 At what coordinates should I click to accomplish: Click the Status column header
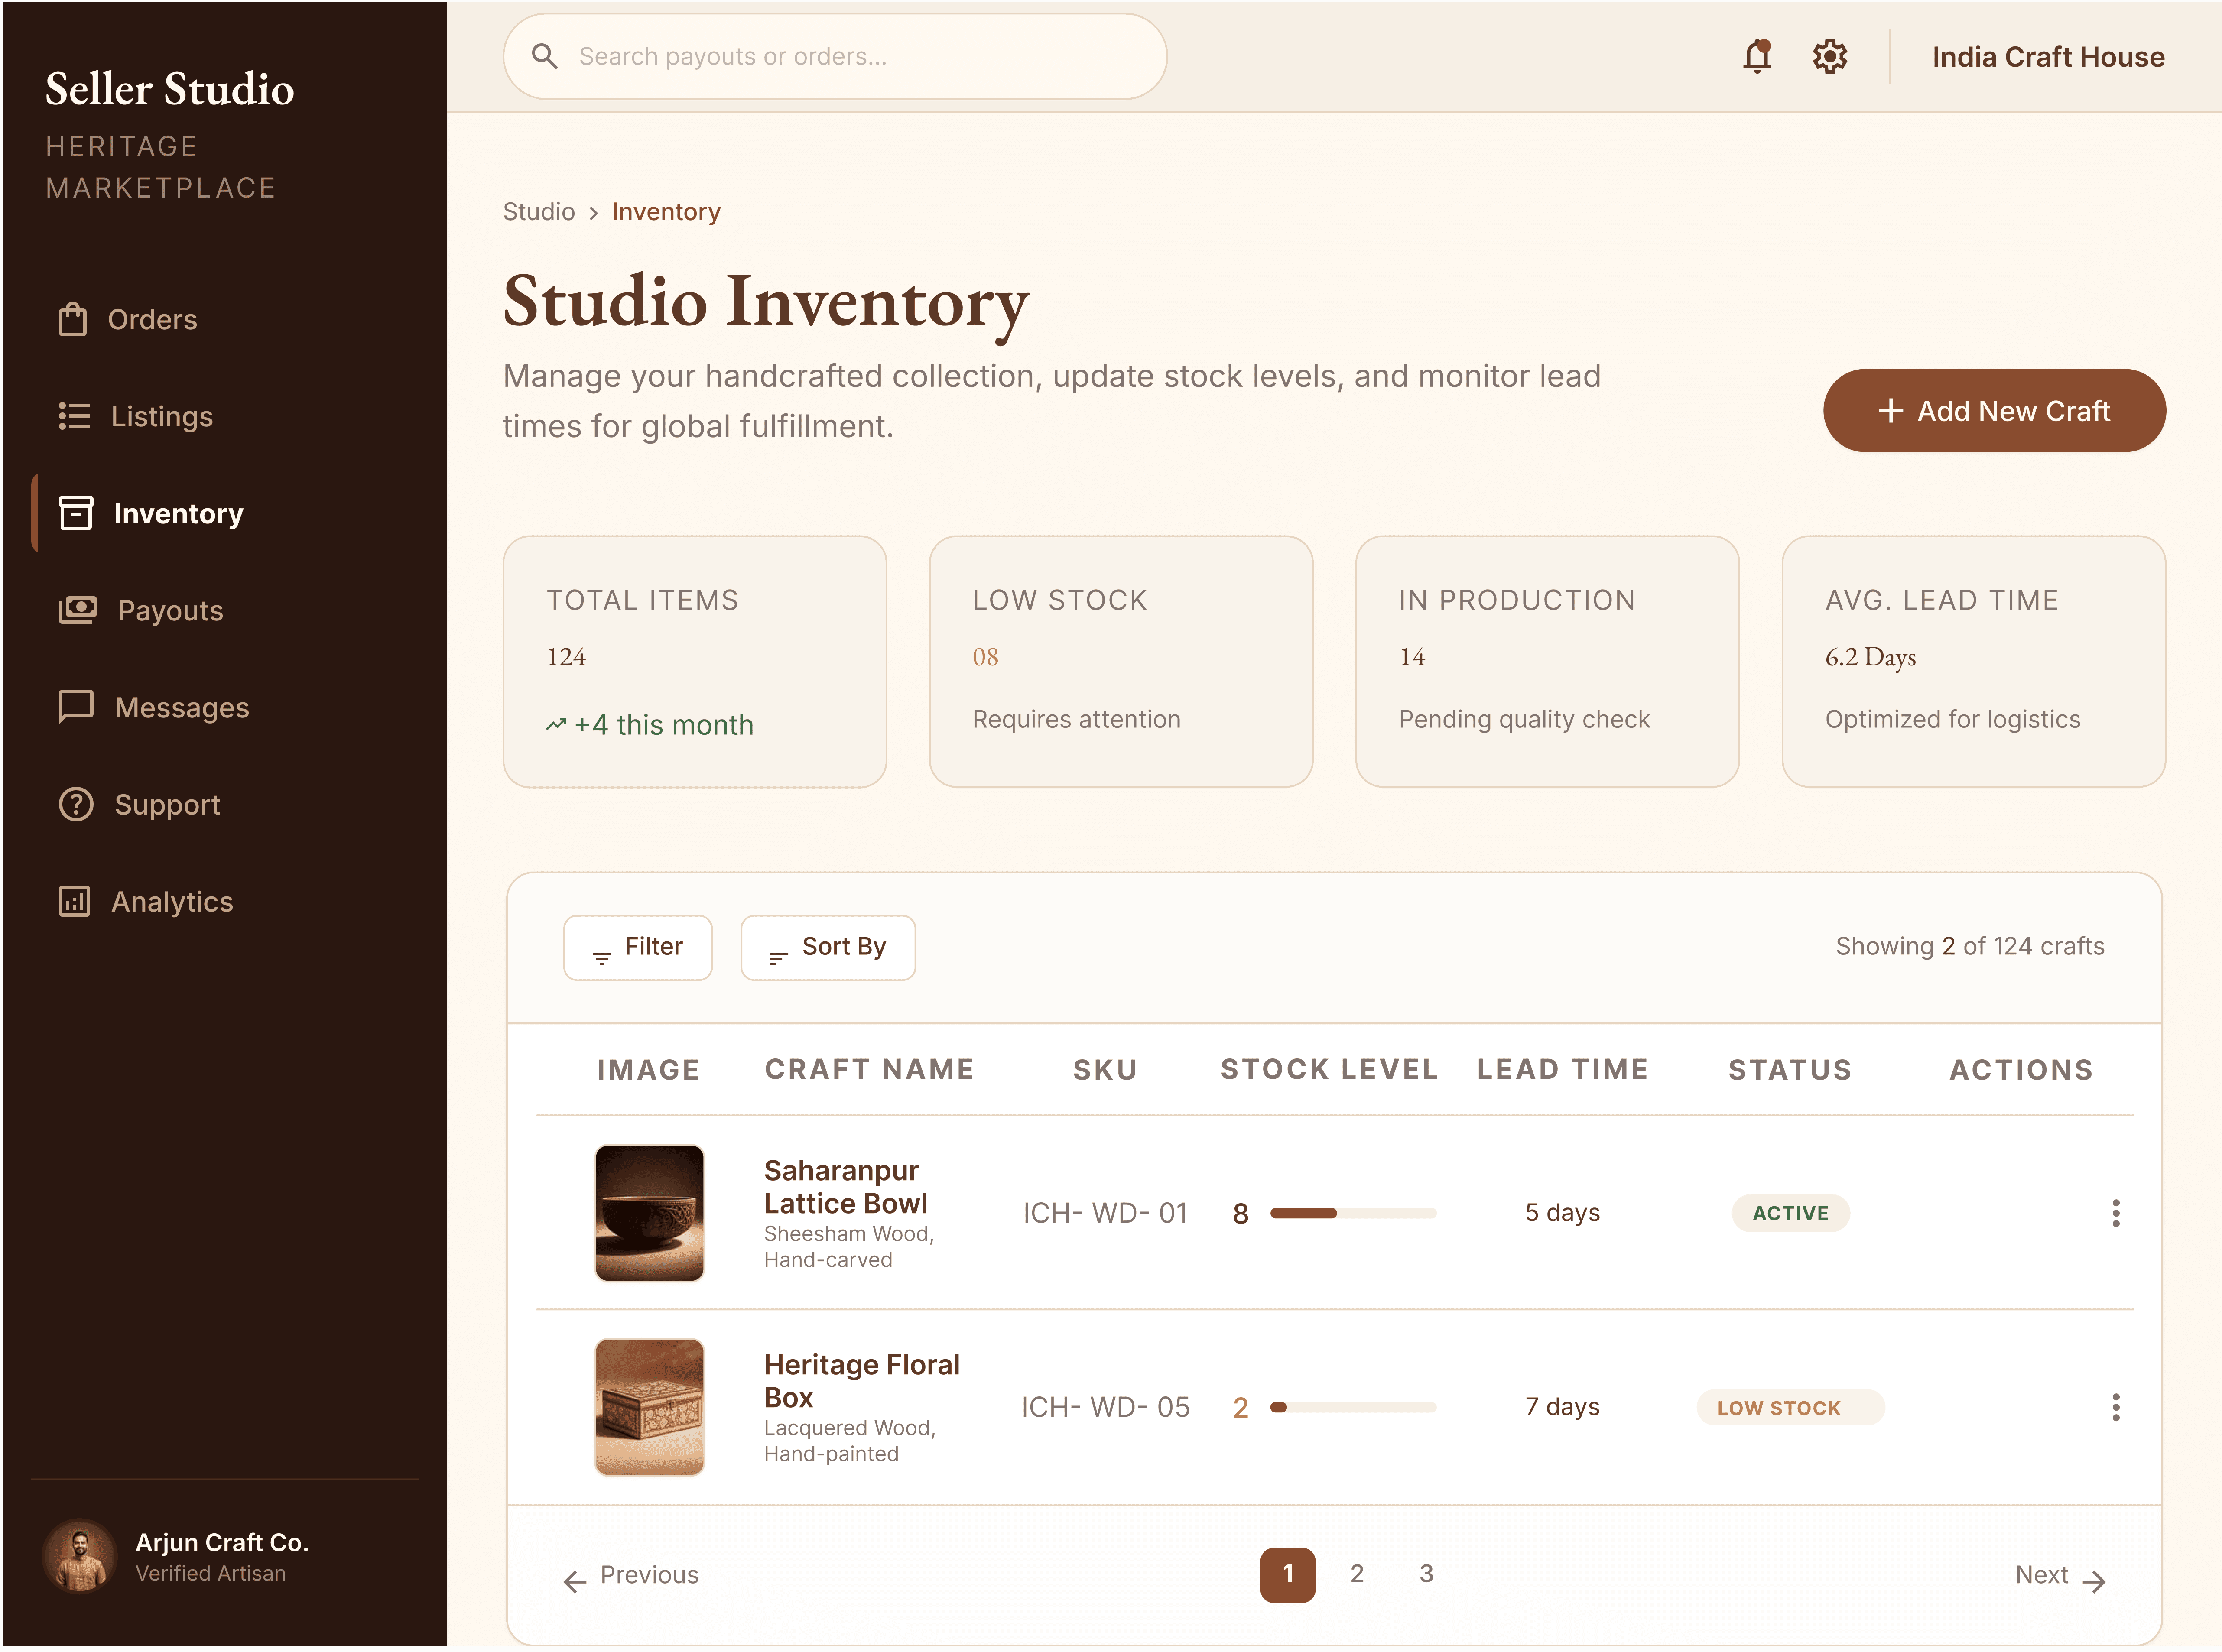pos(1790,1070)
